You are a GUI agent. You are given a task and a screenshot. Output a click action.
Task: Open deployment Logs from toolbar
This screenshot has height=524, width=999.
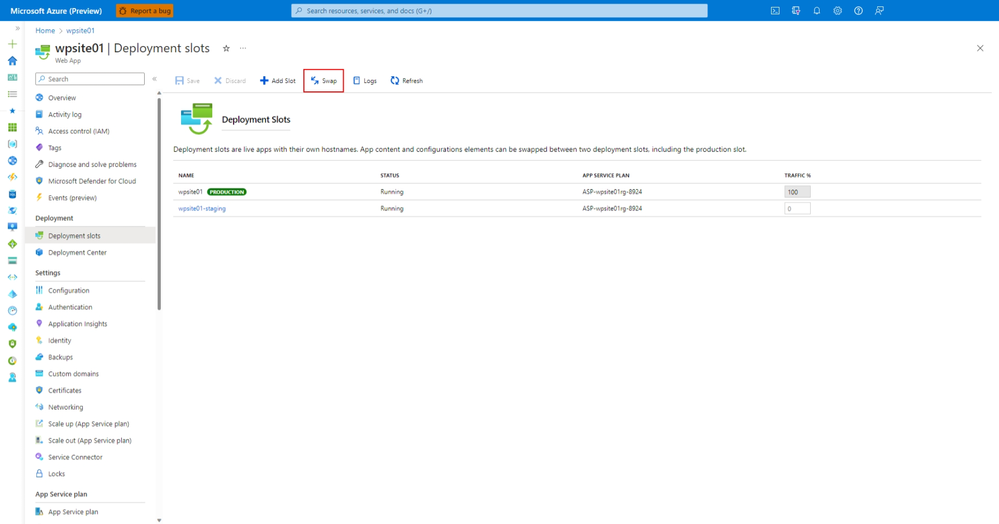[365, 81]
